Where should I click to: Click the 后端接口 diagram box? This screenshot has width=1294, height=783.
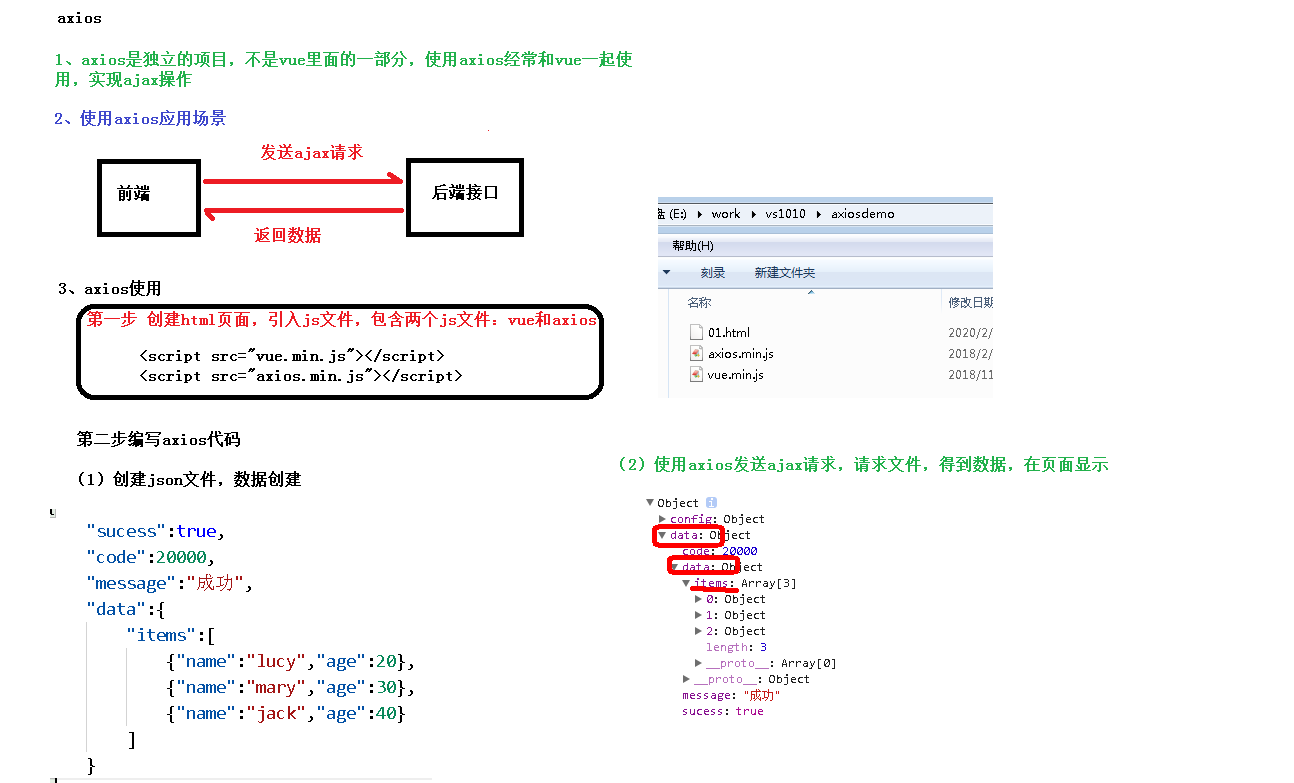coord(465,196)
